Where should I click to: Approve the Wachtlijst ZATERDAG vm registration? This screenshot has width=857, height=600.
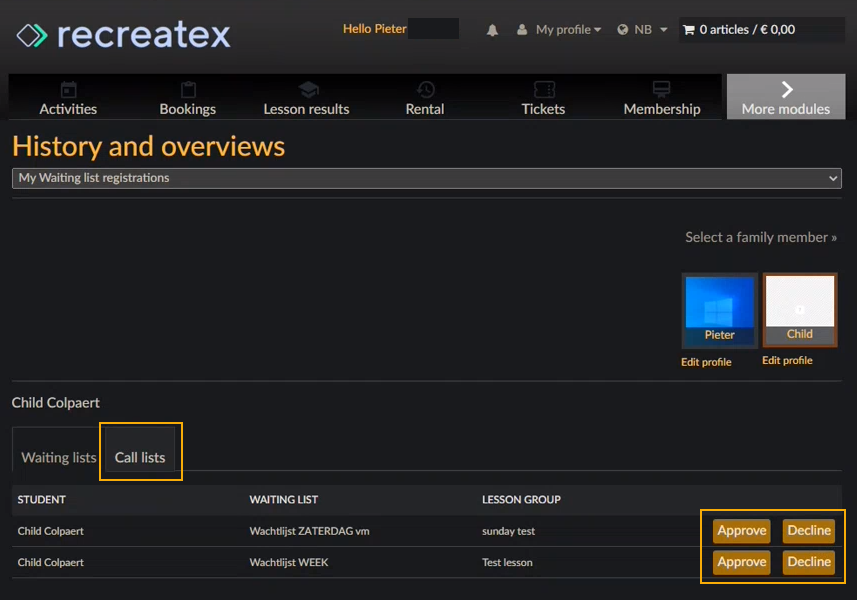(741, 531)
